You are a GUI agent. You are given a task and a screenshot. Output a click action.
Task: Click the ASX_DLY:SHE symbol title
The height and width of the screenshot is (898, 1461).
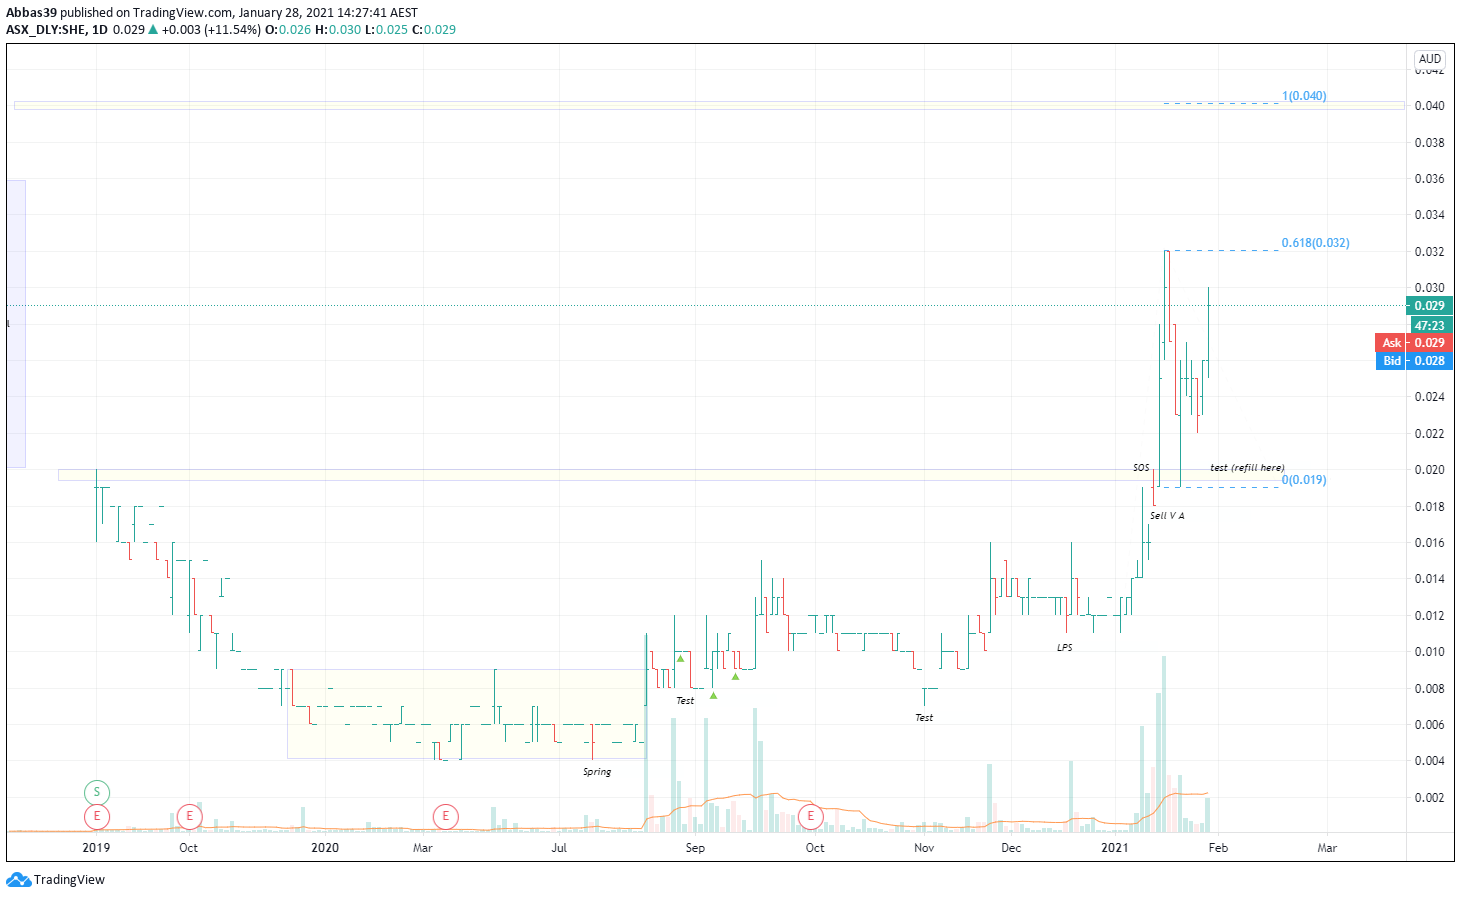click(x=46, y=30)
